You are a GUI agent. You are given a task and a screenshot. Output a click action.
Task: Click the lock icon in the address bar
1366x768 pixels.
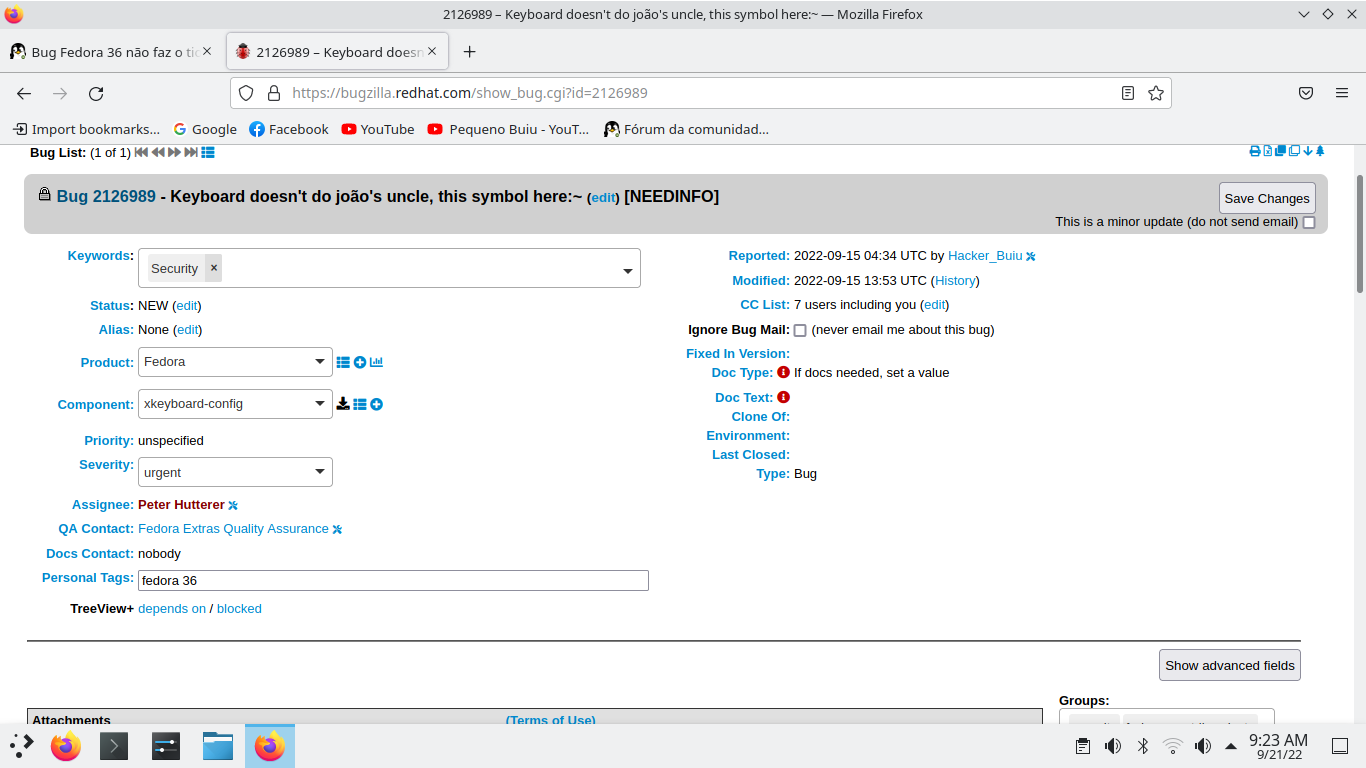tap(274, 93)
